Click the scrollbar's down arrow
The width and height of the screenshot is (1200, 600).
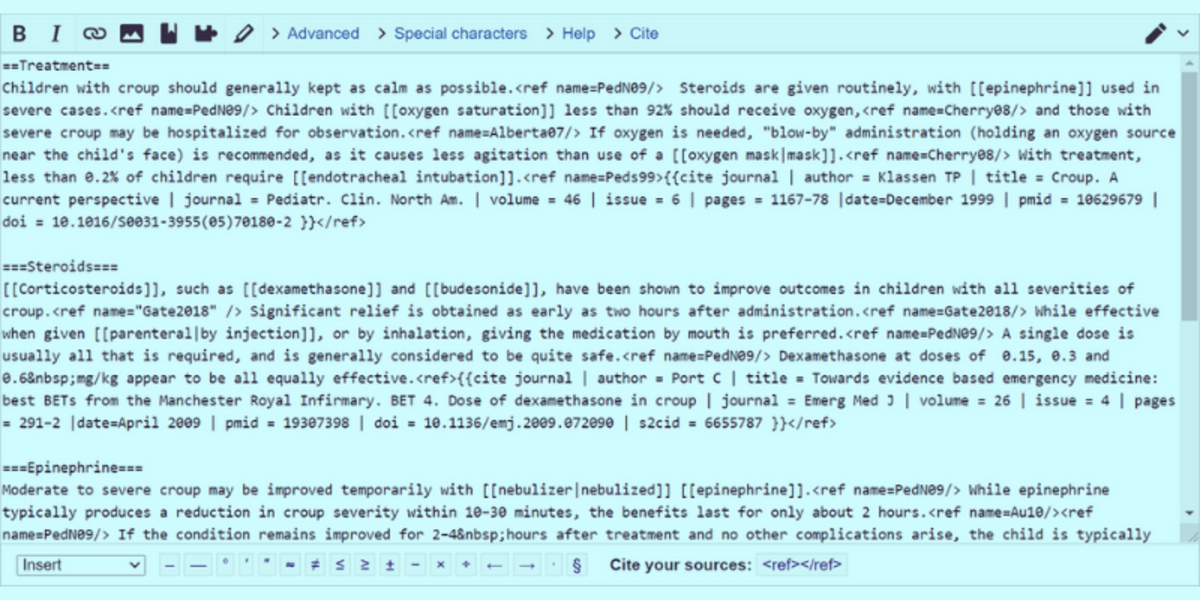pos(1188,513)
